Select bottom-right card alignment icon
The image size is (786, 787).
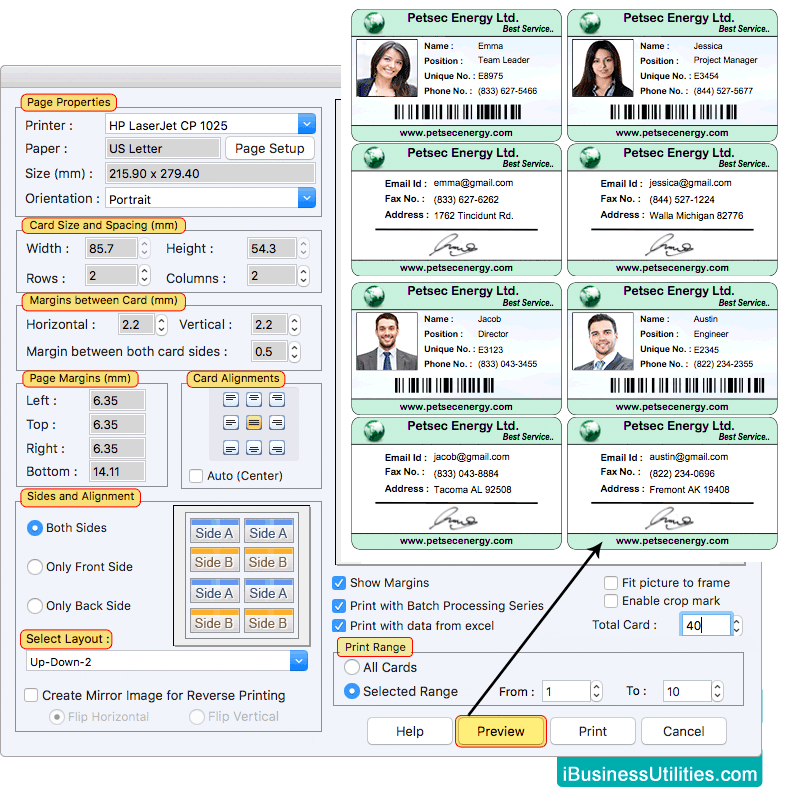[277, 447]
